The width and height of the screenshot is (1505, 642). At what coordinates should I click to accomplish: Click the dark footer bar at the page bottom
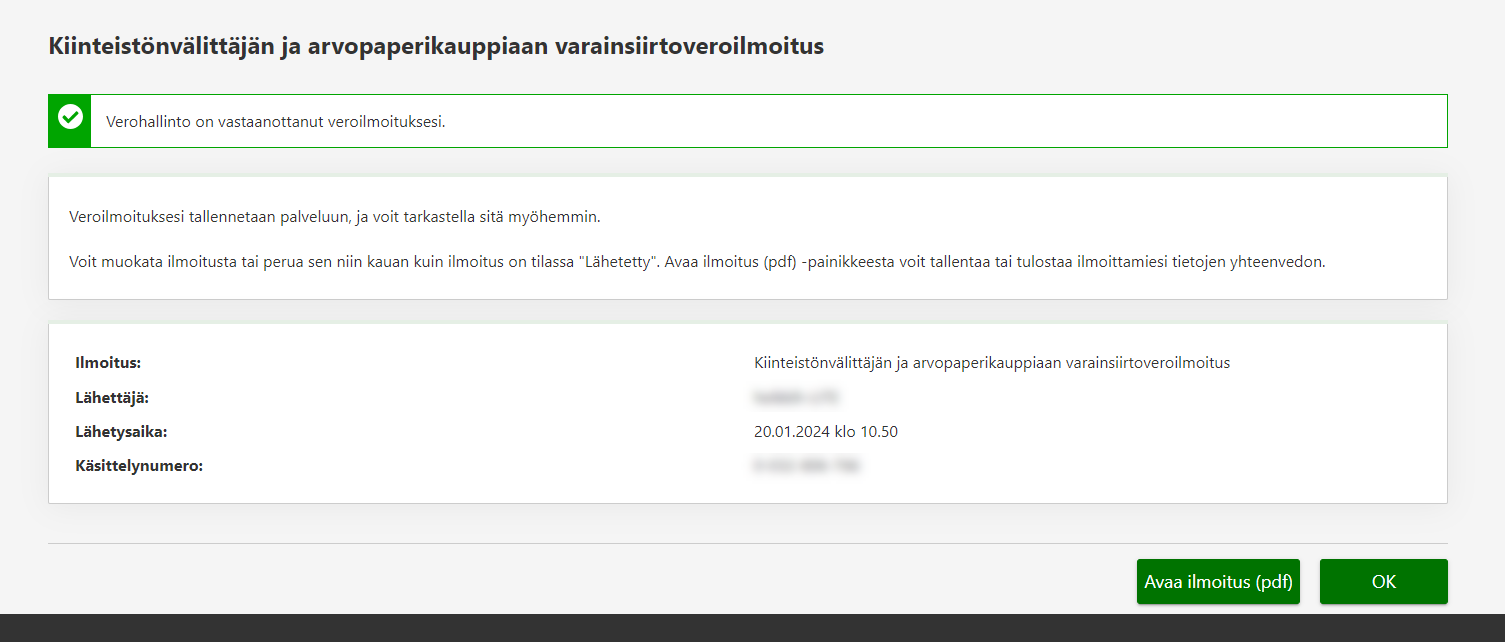pos(752,628)
